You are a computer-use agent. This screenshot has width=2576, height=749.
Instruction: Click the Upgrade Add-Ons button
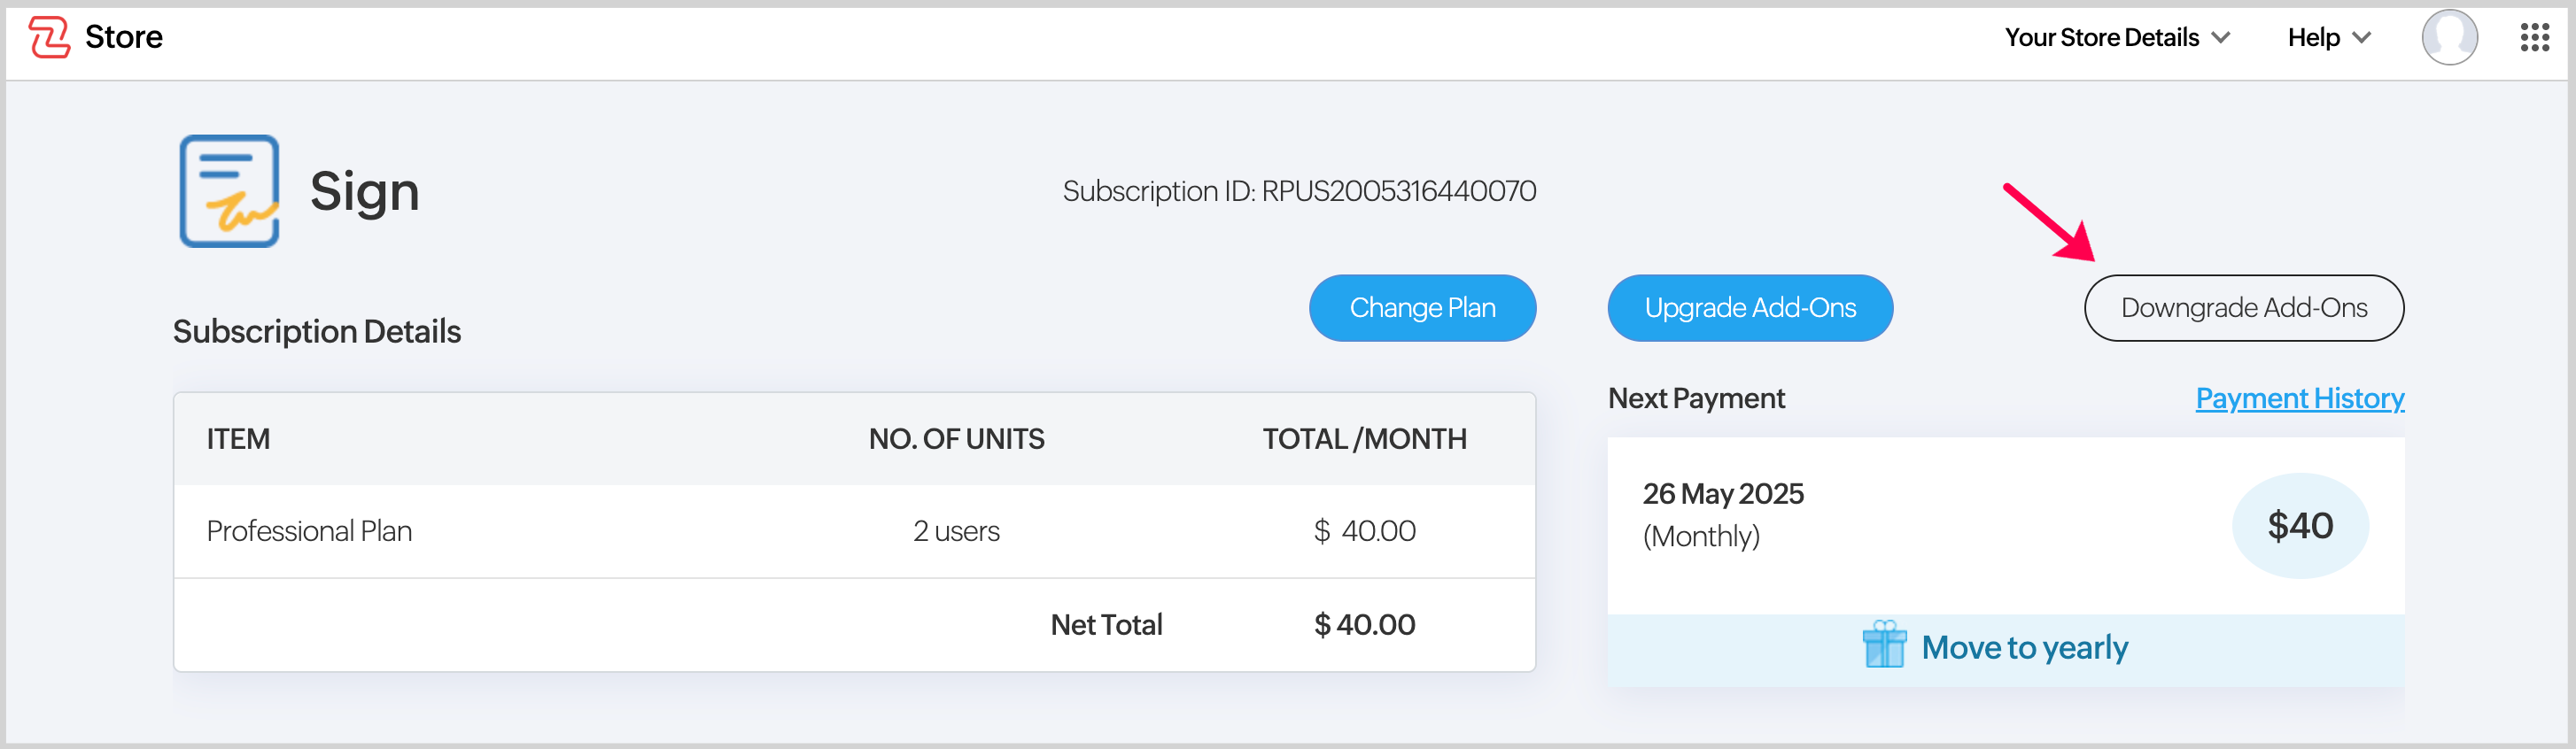1749,308
